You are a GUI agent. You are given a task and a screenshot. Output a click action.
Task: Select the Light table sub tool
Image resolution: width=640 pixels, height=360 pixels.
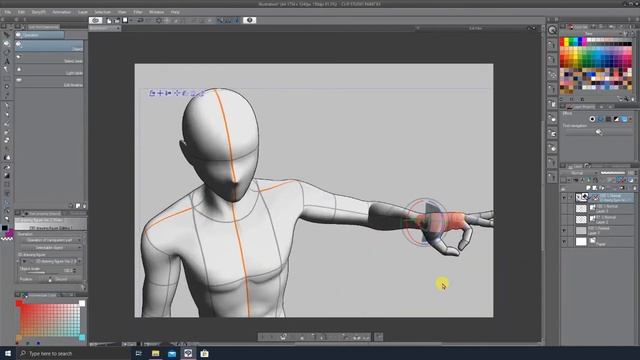point(49,70)
